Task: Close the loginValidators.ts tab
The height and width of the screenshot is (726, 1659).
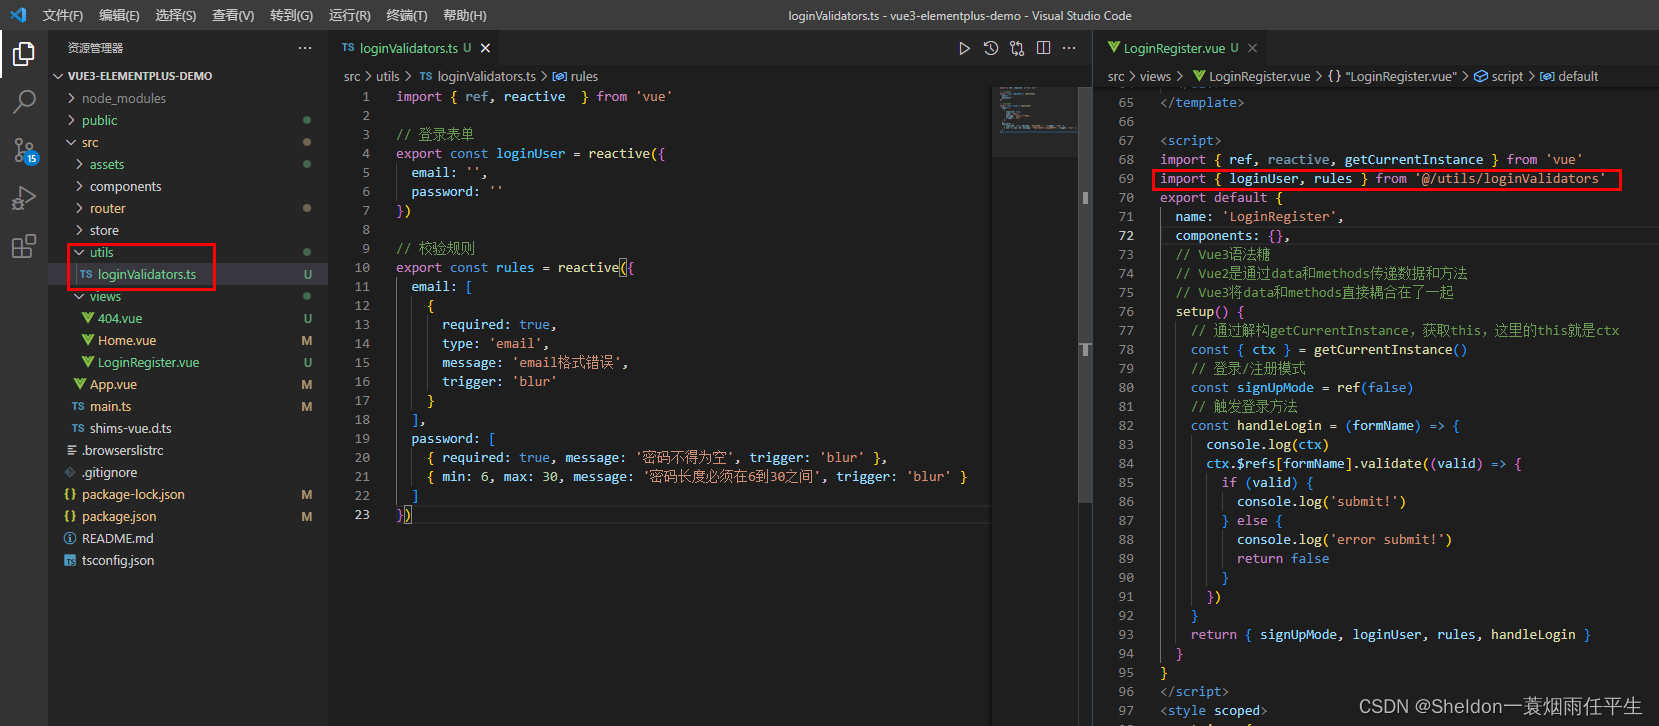Action: coord(485,48)
